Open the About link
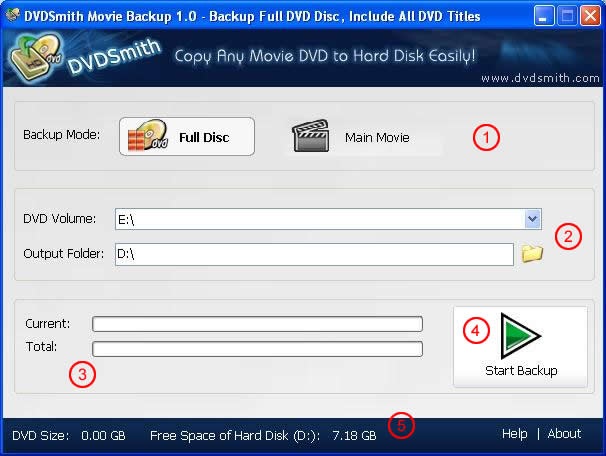 (x=564, y=434)
